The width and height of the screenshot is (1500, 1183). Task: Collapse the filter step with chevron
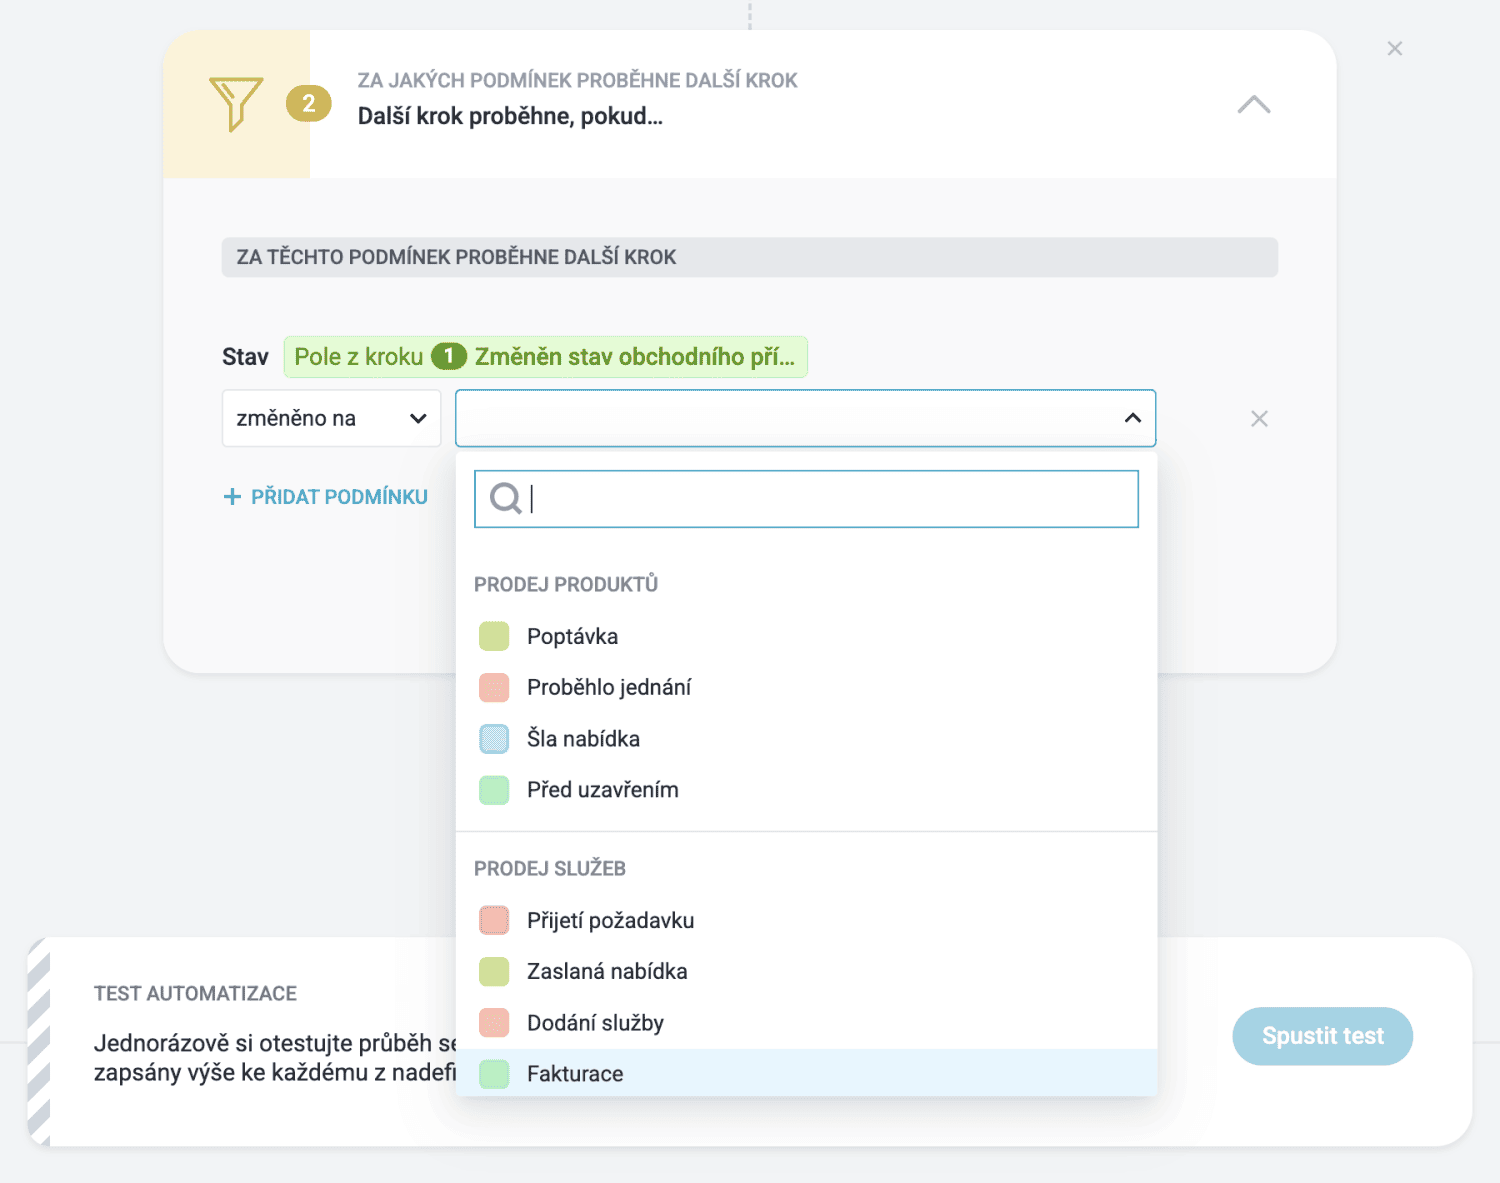(x=1254, y=105)
